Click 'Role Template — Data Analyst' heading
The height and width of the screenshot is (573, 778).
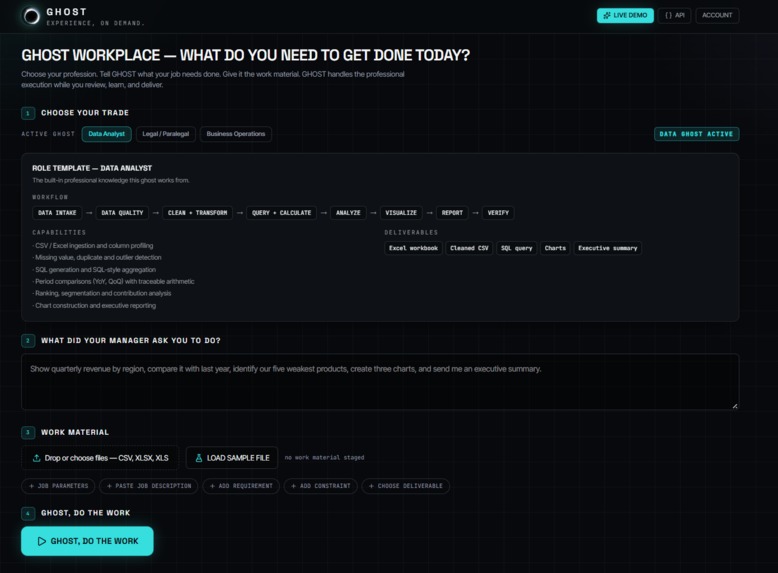click(92, 168)
